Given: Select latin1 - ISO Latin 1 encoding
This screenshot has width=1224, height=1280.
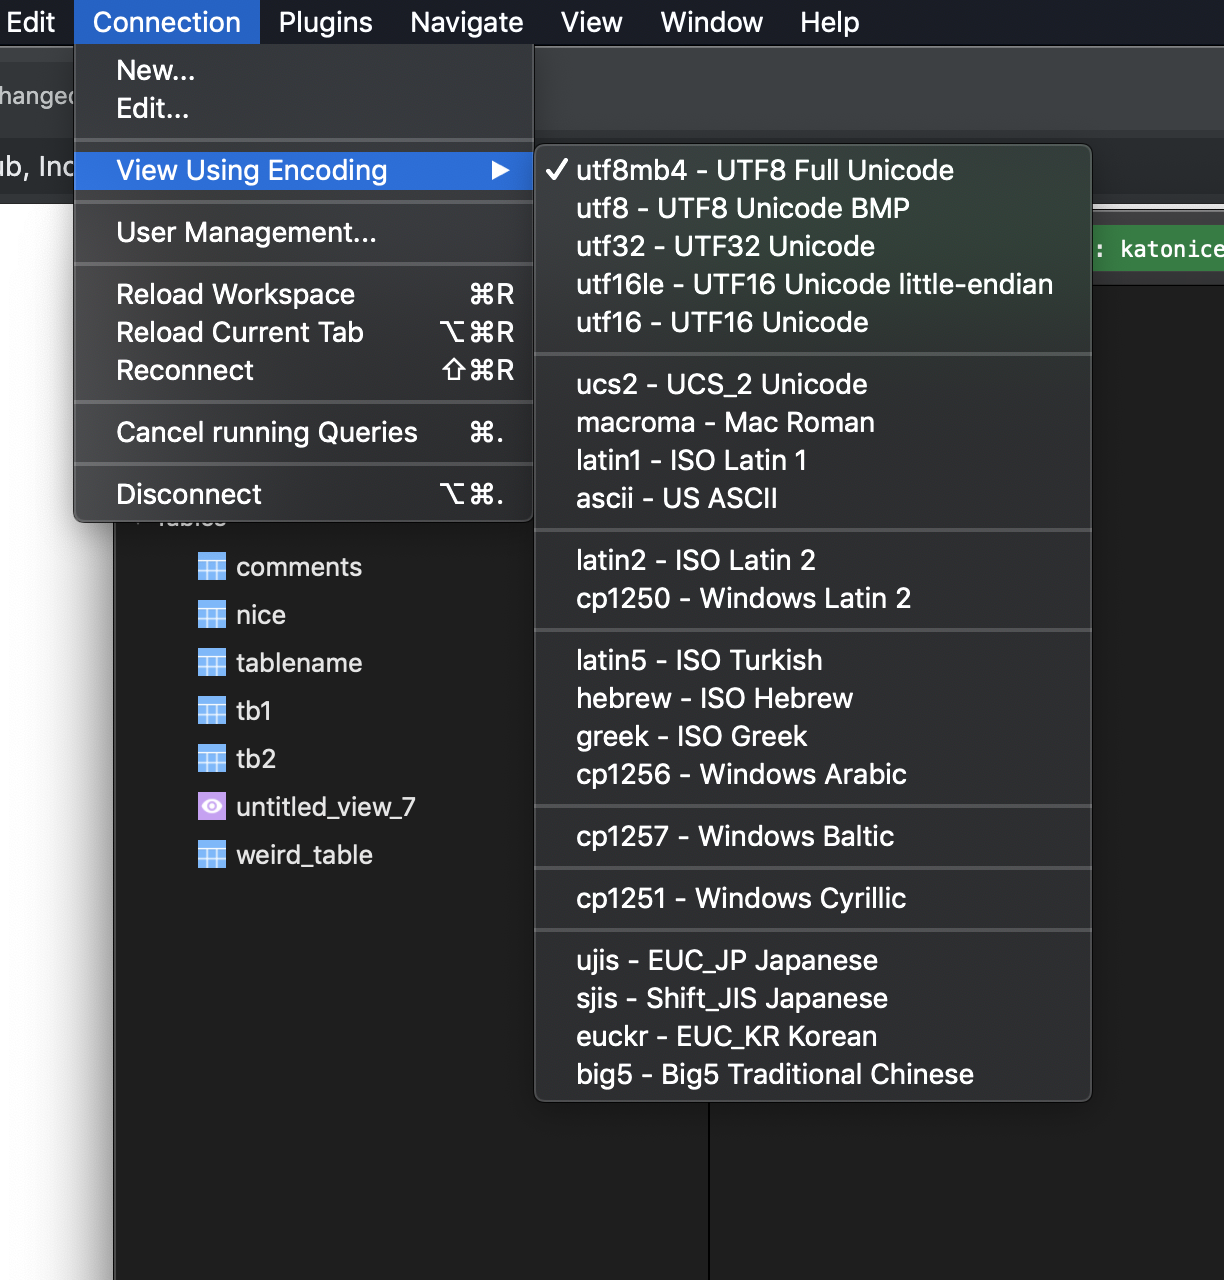Looking at the screenshot, I should tap(691, 460).
